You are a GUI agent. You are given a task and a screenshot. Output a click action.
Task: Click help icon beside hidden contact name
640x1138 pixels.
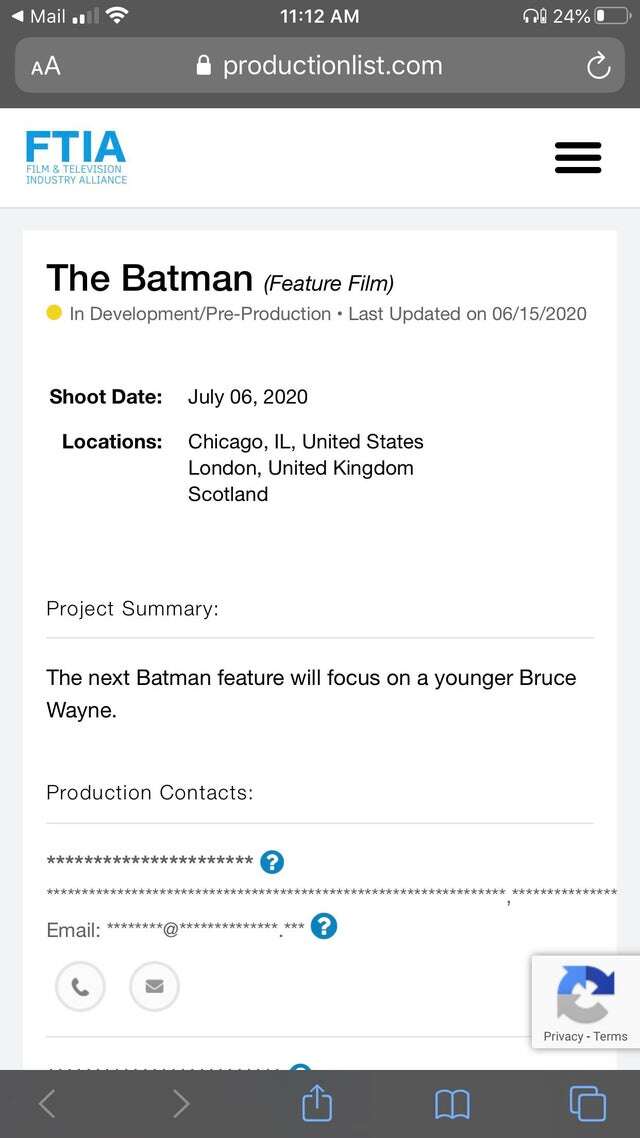(271, 861)
